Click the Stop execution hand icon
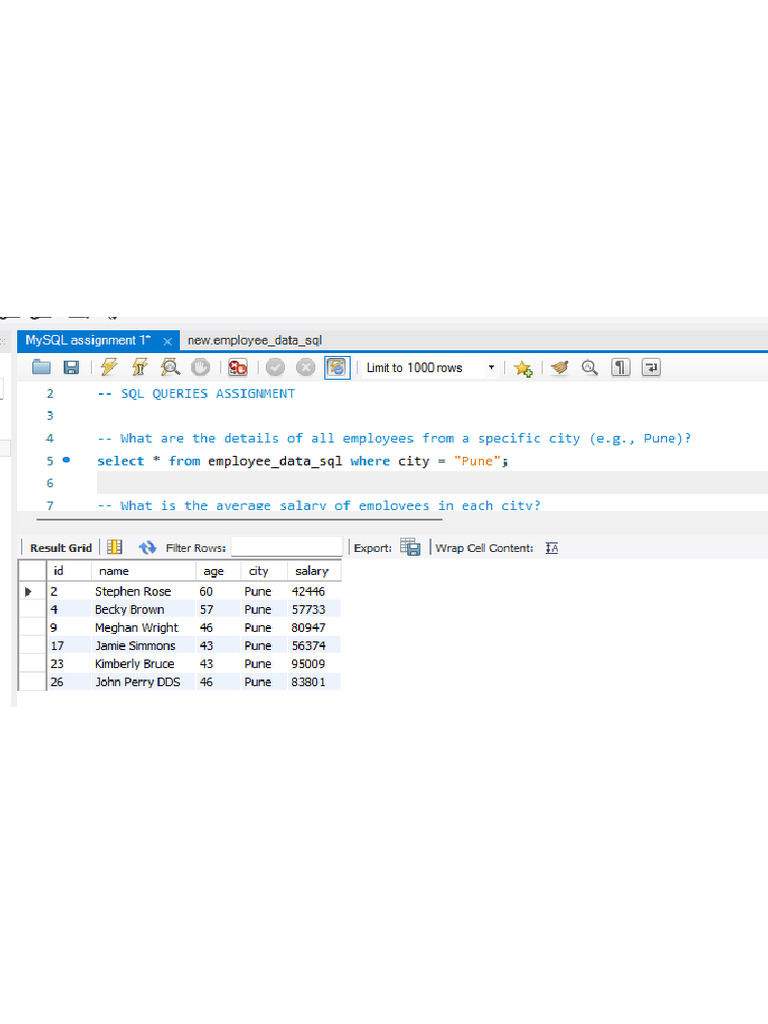This screenshot has height=1024, width=768. [200, 368]
